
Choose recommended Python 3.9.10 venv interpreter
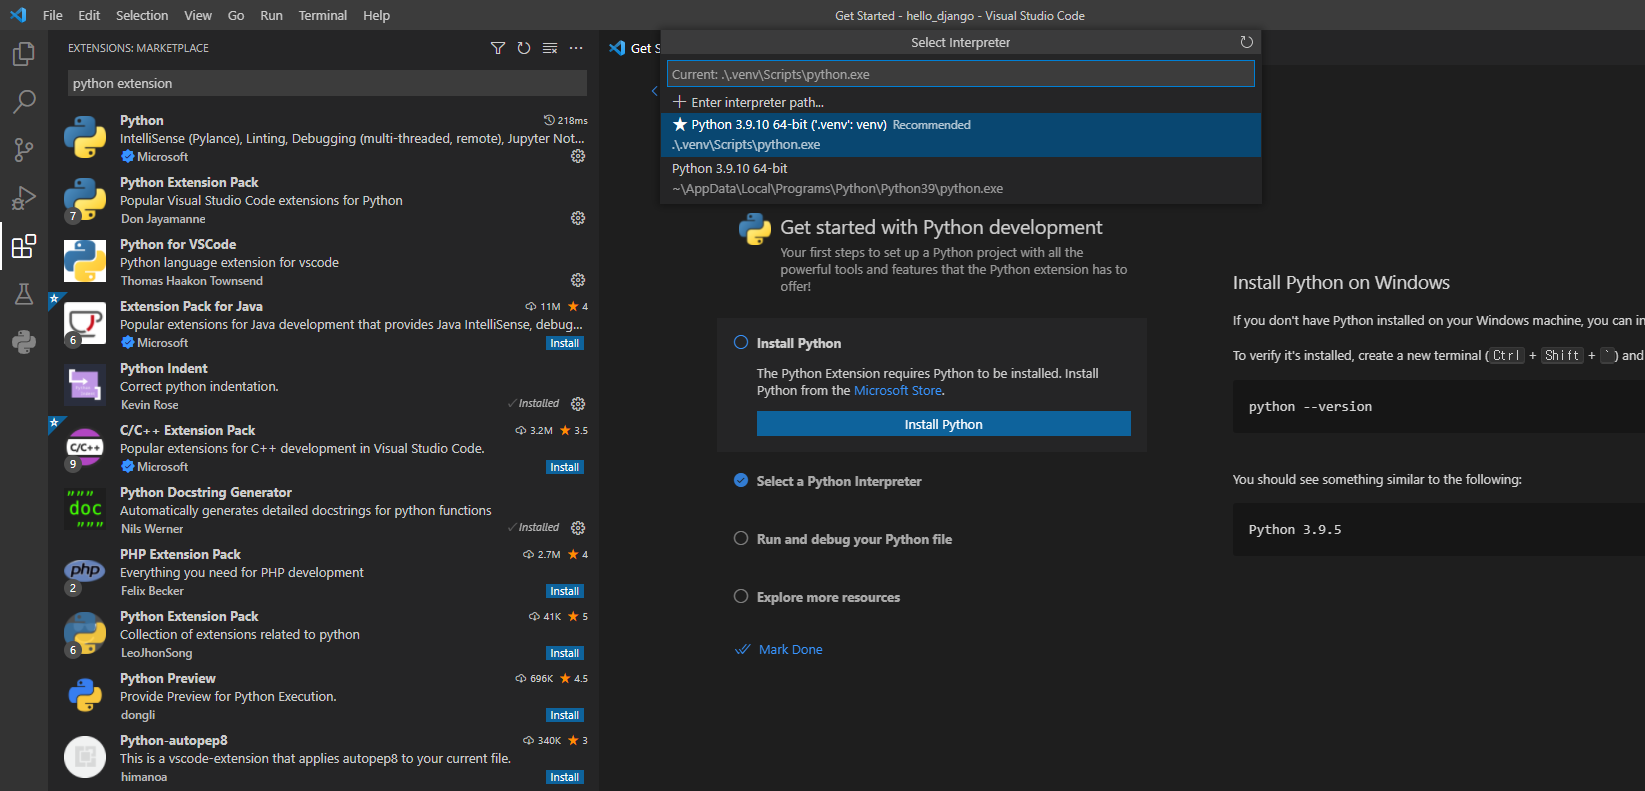tap(961, 135)
